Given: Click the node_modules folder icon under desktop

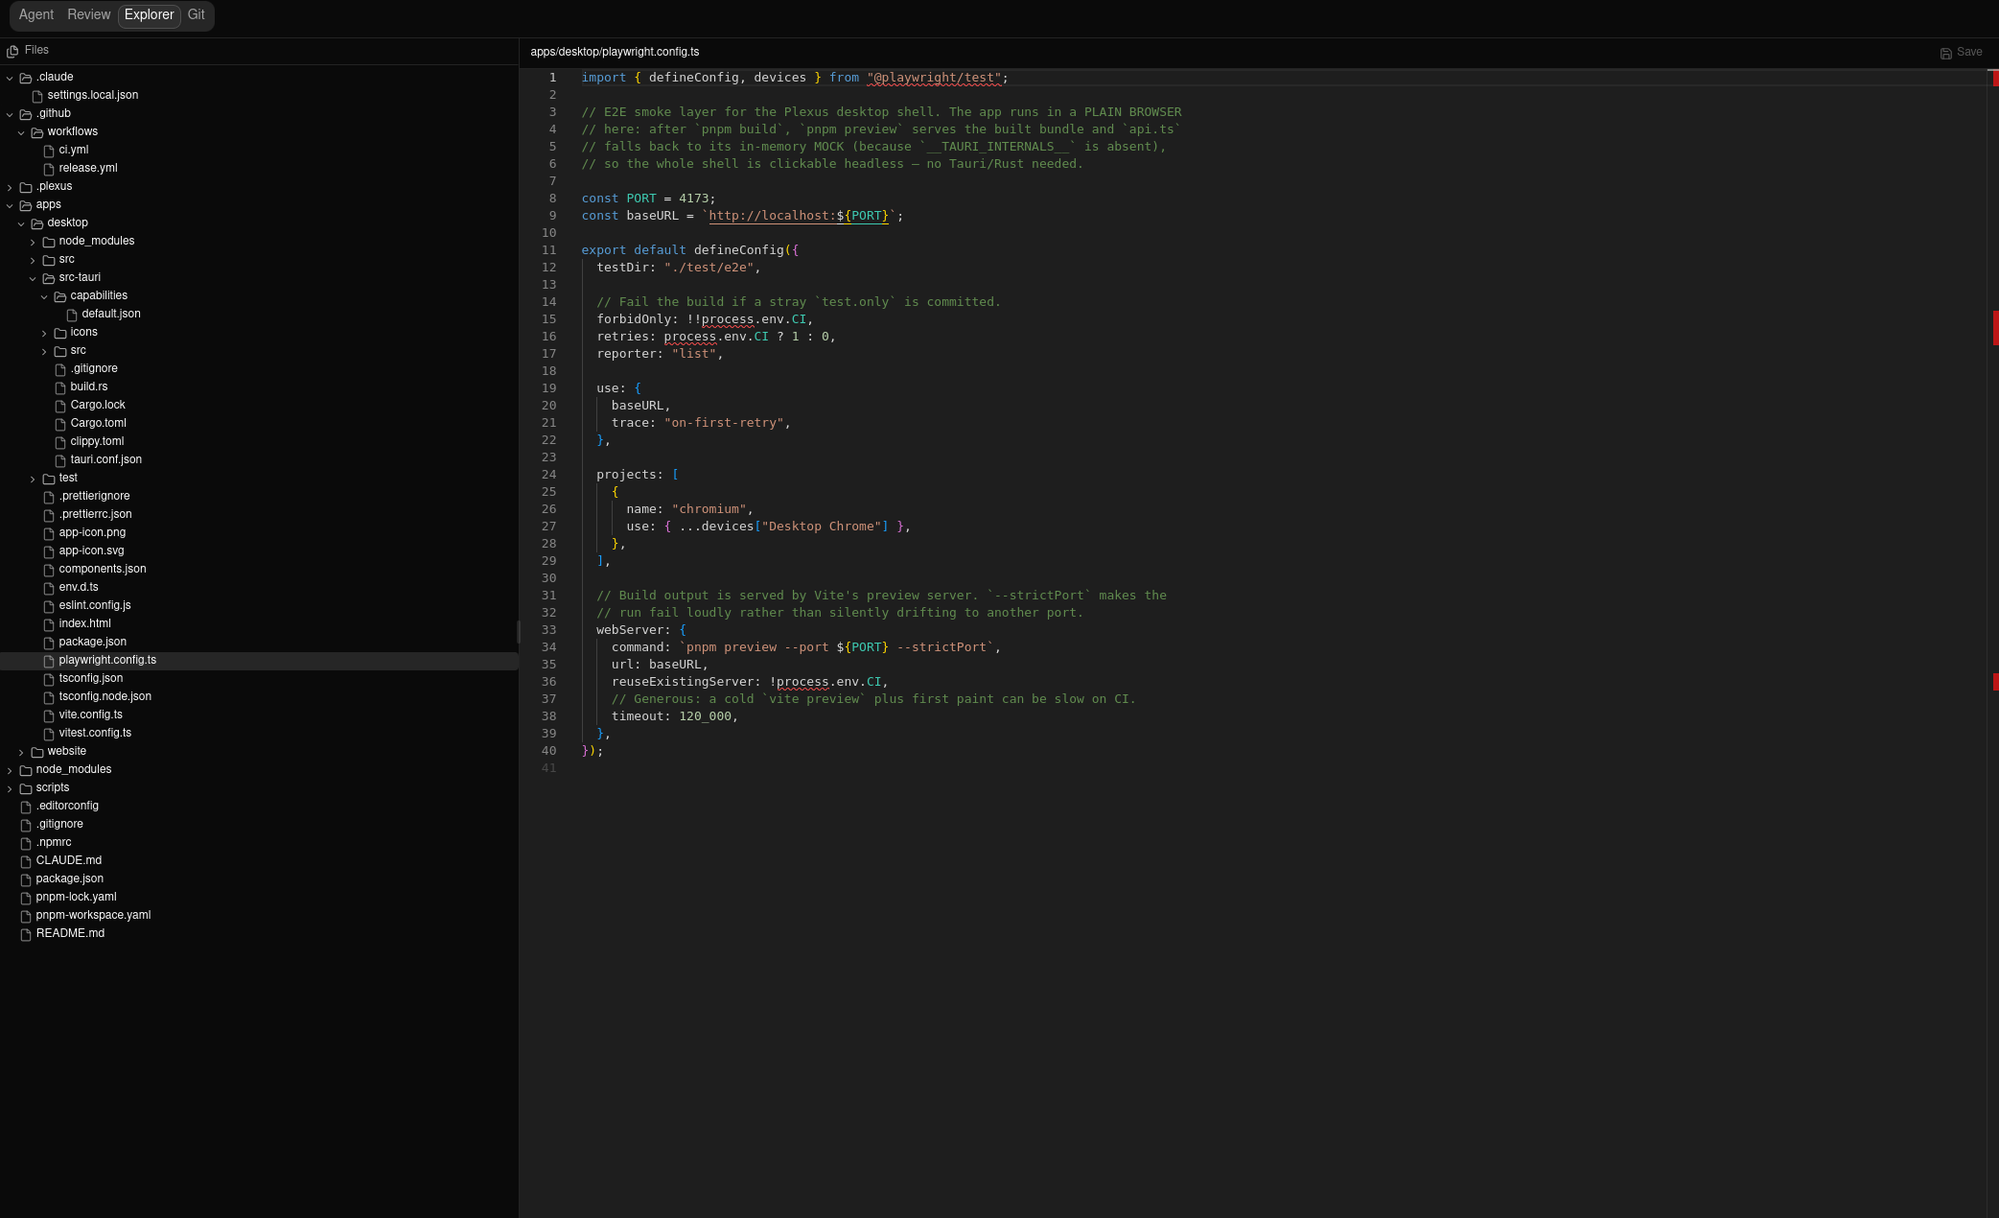Looking at the screenshot, I should (x=49, y=241).
